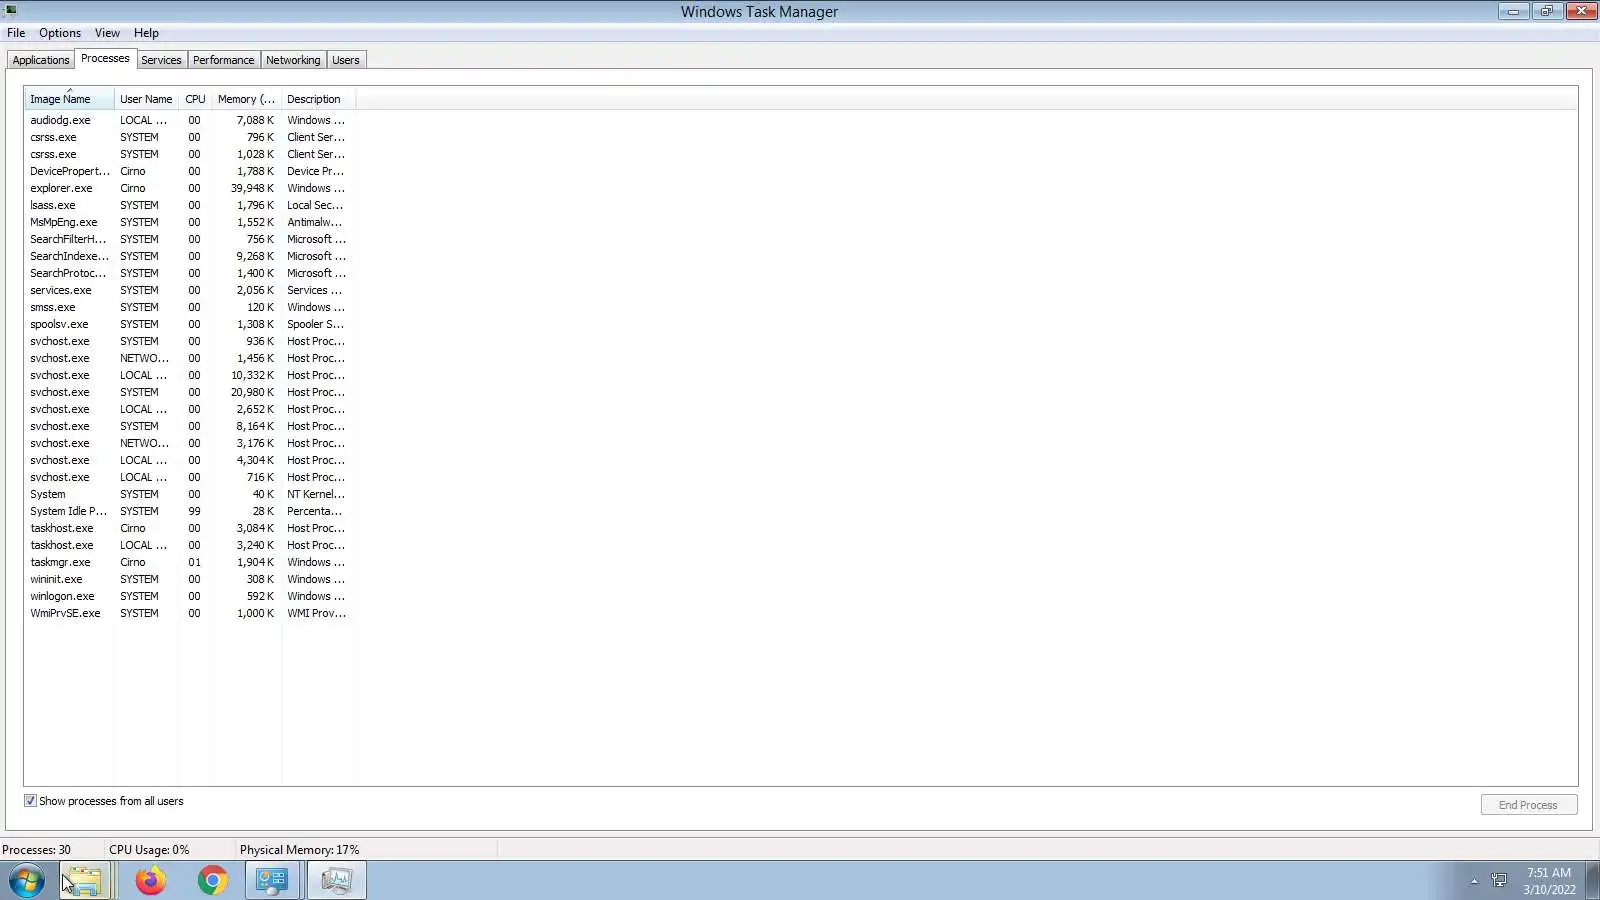Screen dimensions: 1600x900
Task: Select wininit.exe process row
Action: [x=190, y=579]
